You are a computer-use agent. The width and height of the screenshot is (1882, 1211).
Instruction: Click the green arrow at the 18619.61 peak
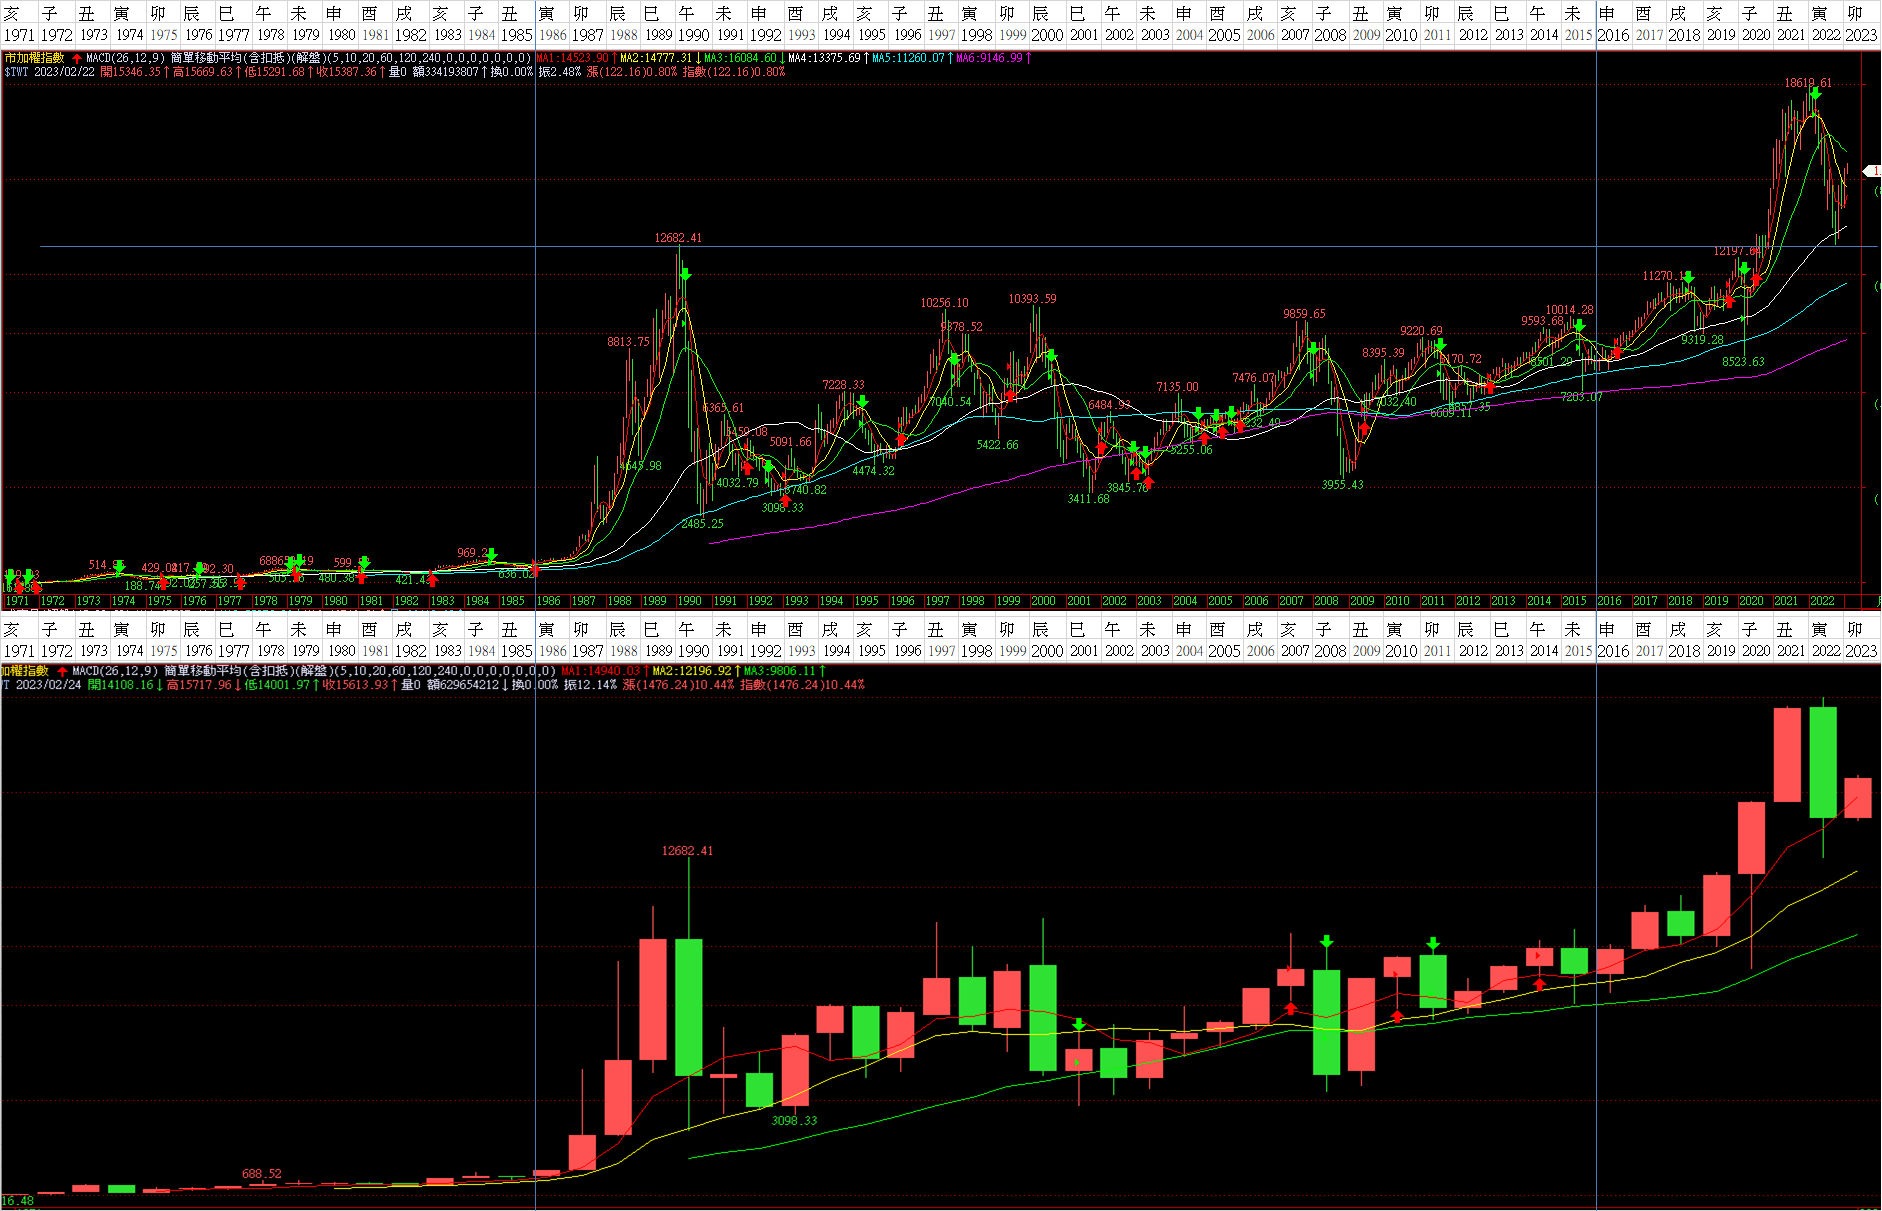[1814, 95]
